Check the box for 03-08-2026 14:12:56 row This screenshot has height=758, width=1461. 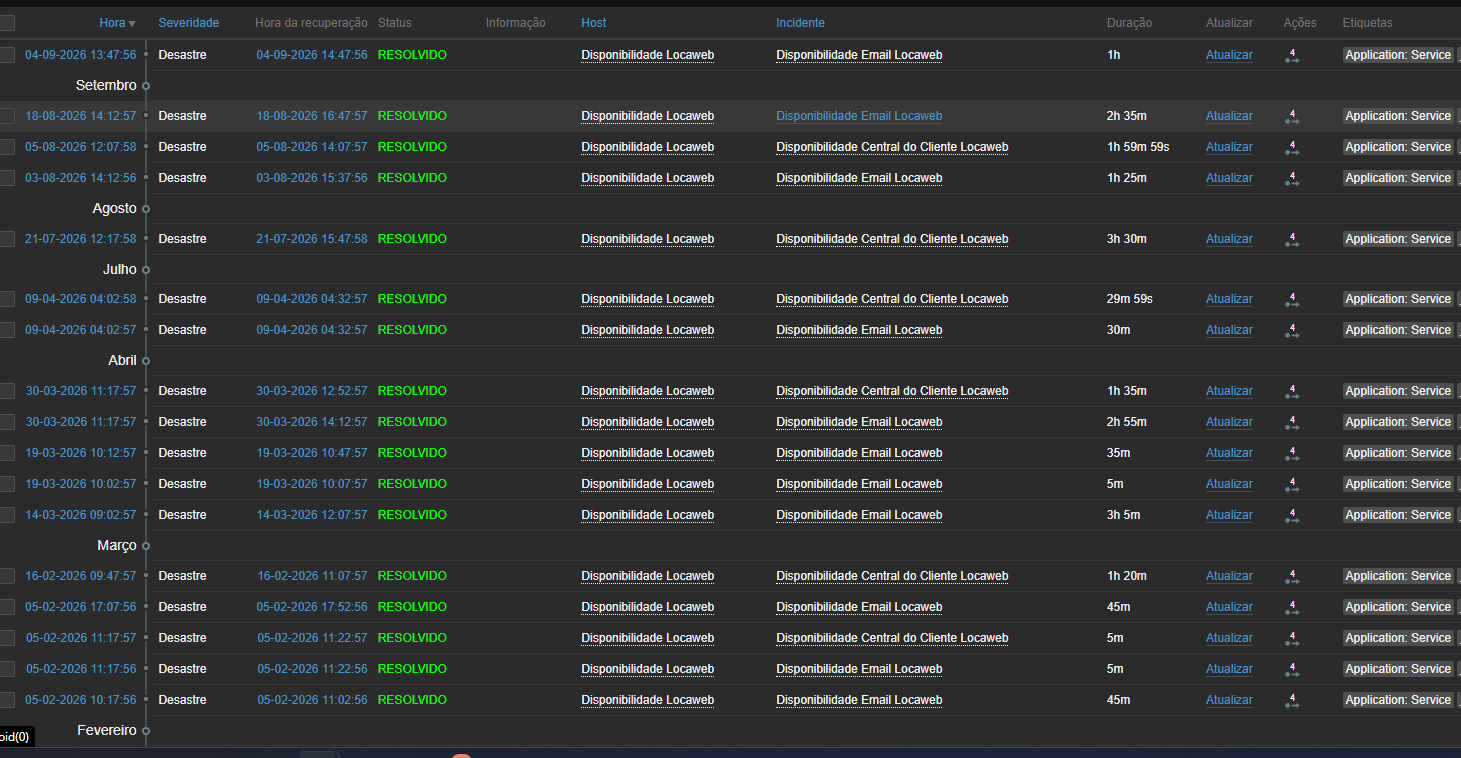[x=7, y=178]
